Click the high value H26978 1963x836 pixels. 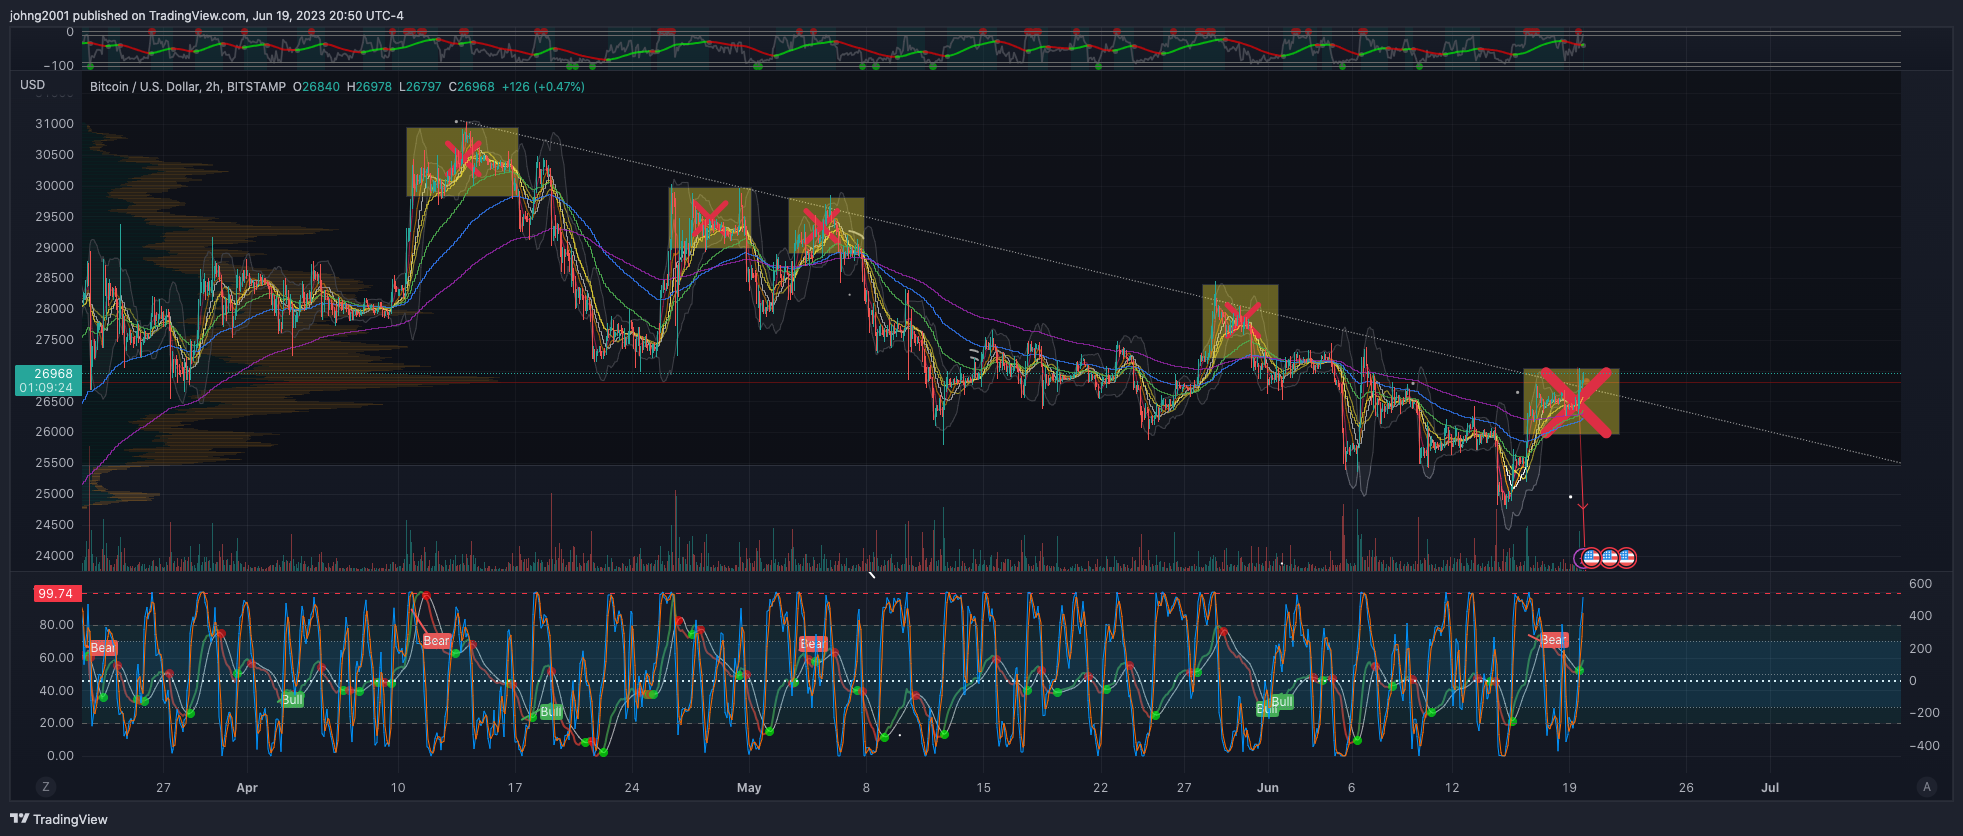click(369, 87)
